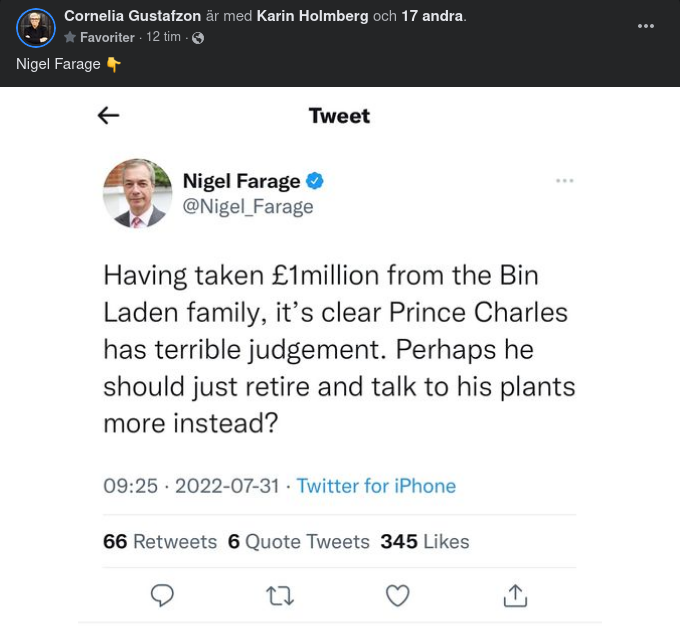Viewport: 680px width, 629px height.
Task: Open tweet's three-dot more menu
Action: pos(565,181)
